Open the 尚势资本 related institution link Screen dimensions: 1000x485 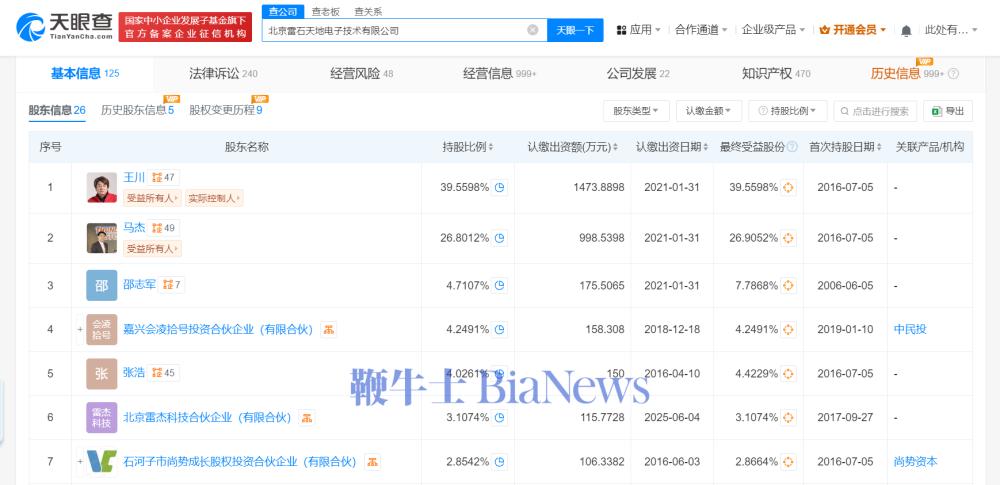[916, 461]
